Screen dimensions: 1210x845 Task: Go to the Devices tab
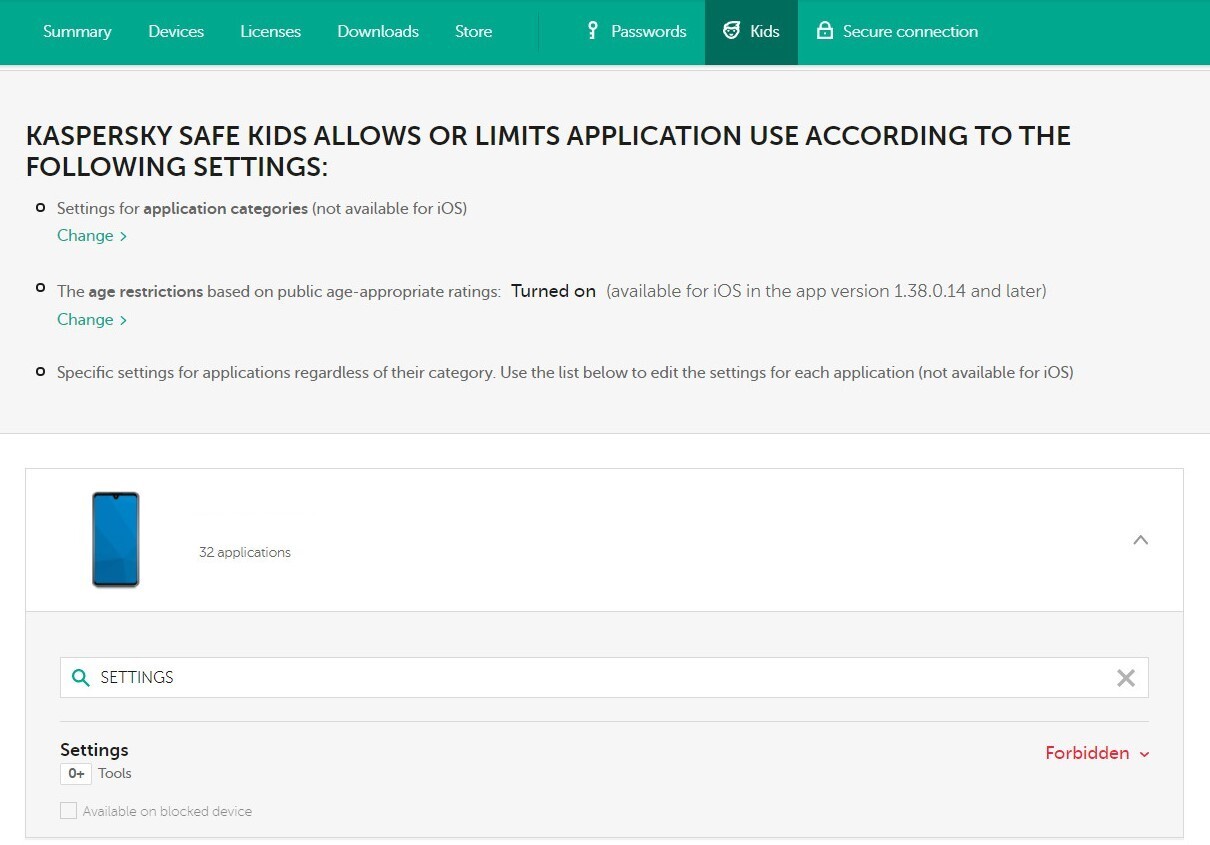[176, 32]
